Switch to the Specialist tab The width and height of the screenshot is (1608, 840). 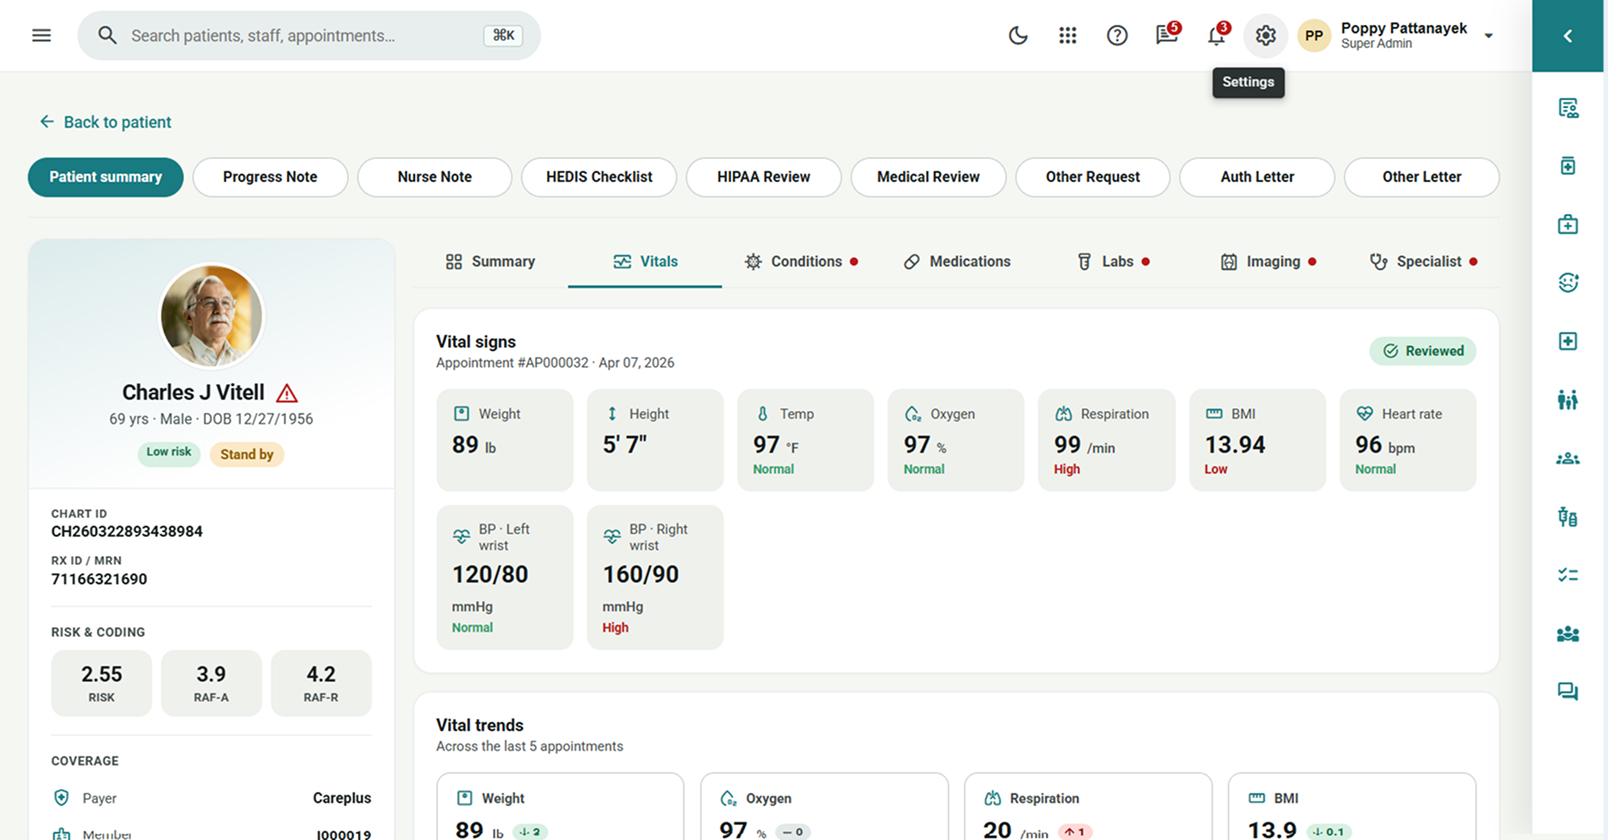pyautogui.click(x=1423, y=262)
